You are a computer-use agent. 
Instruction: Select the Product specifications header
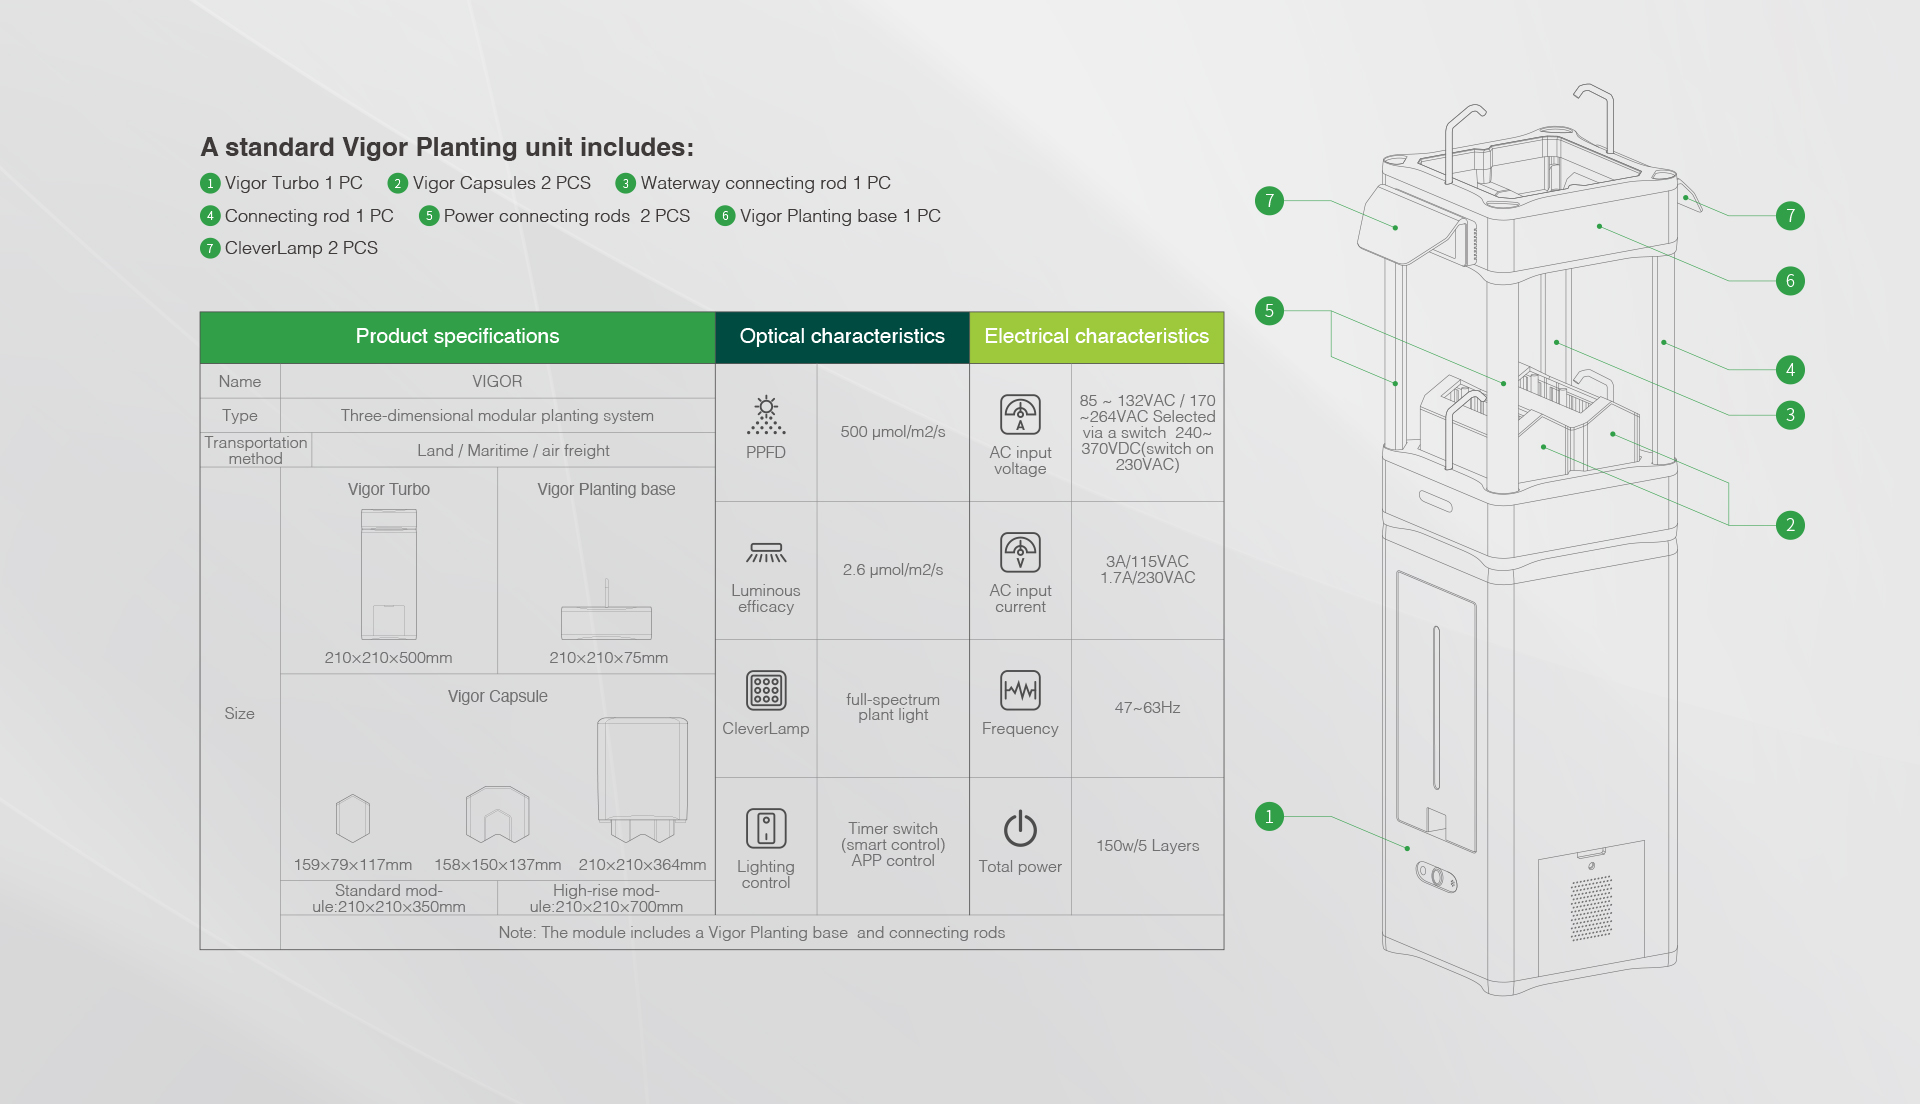point(457,337)
